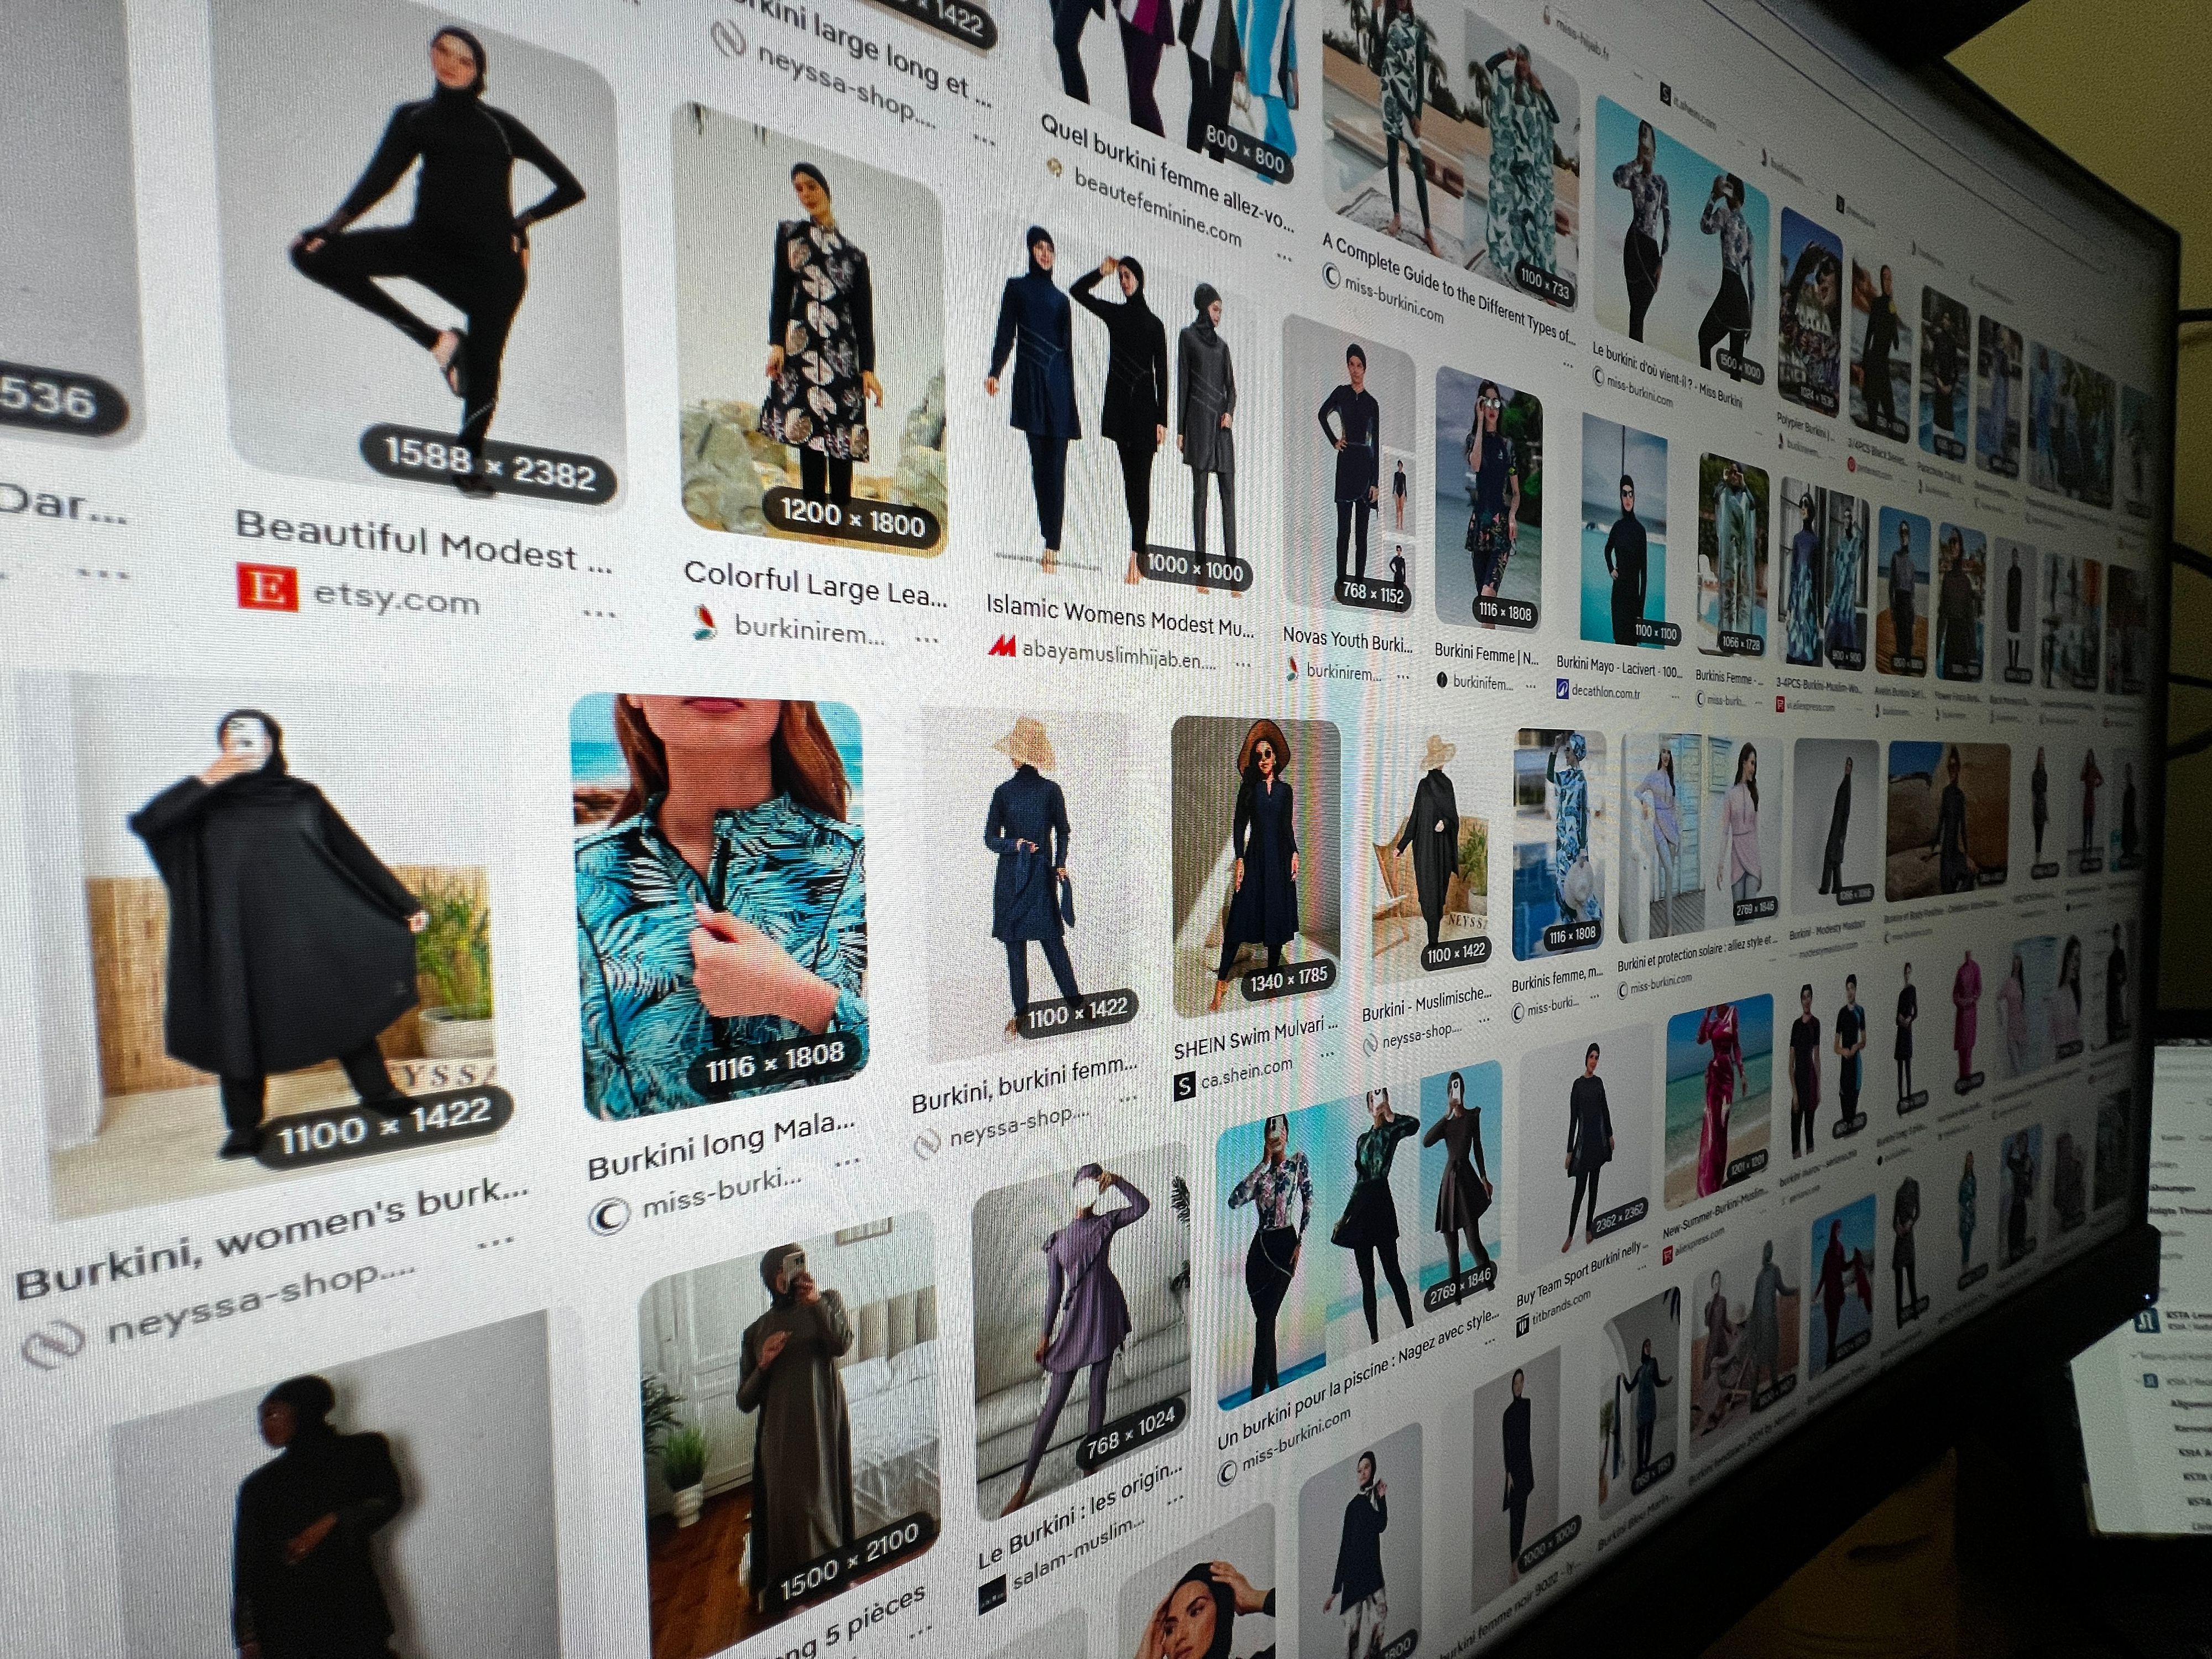Click the Etsy favicon beside etsy.com

click(x=267, y=587)
